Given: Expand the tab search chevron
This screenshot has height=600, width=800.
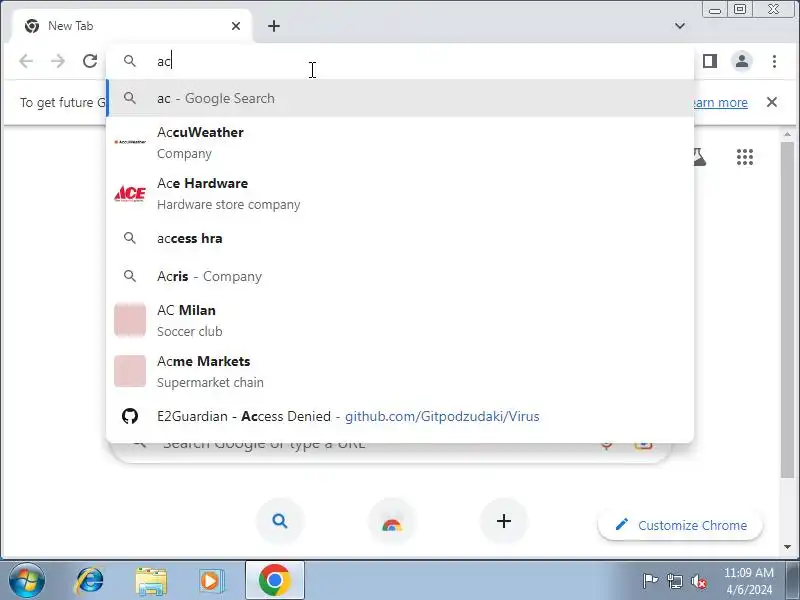Looking at the screenshot, I should click(x=680, y=26).
